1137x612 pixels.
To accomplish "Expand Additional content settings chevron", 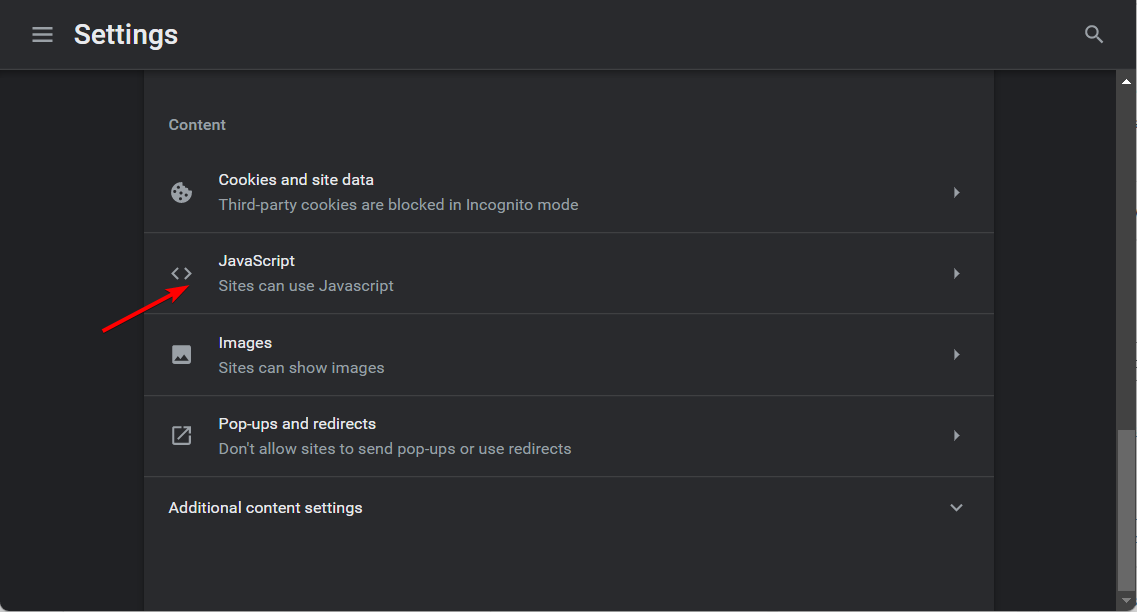I will [x=956, y=508].
